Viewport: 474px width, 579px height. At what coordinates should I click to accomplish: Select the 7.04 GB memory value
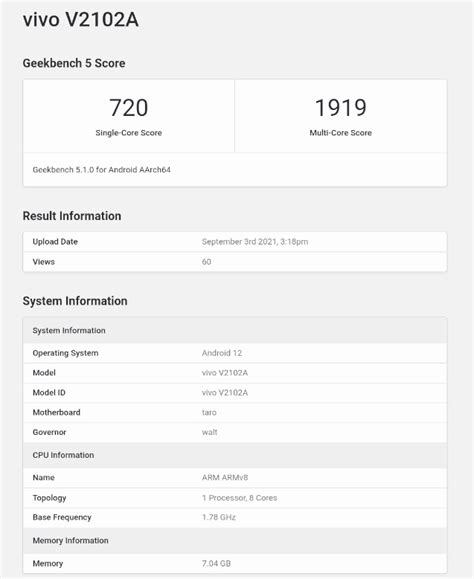pos(216,564)
